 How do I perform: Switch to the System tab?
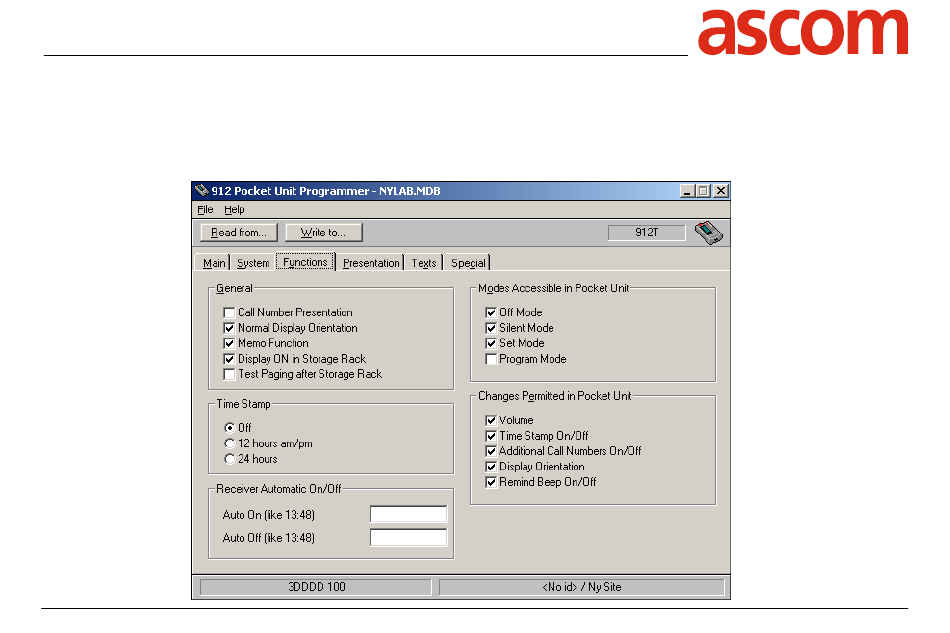tap(253, 263)
